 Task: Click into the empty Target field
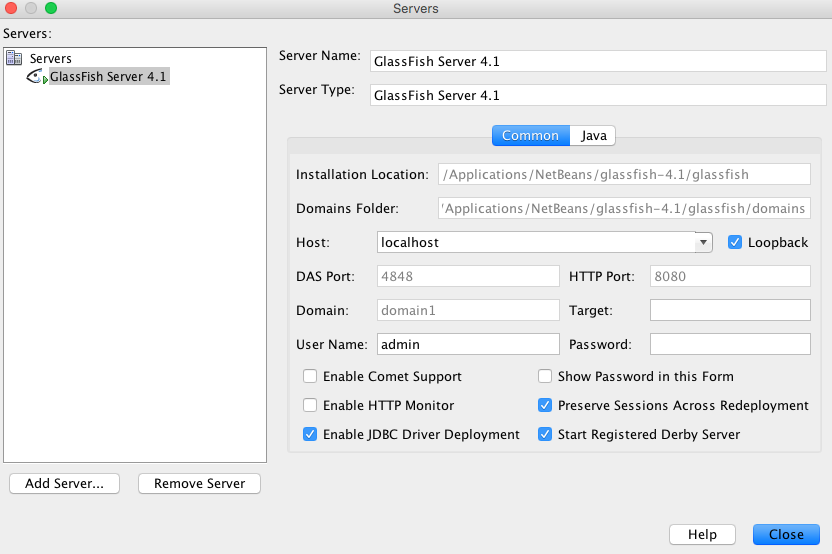tap(730, 310)
